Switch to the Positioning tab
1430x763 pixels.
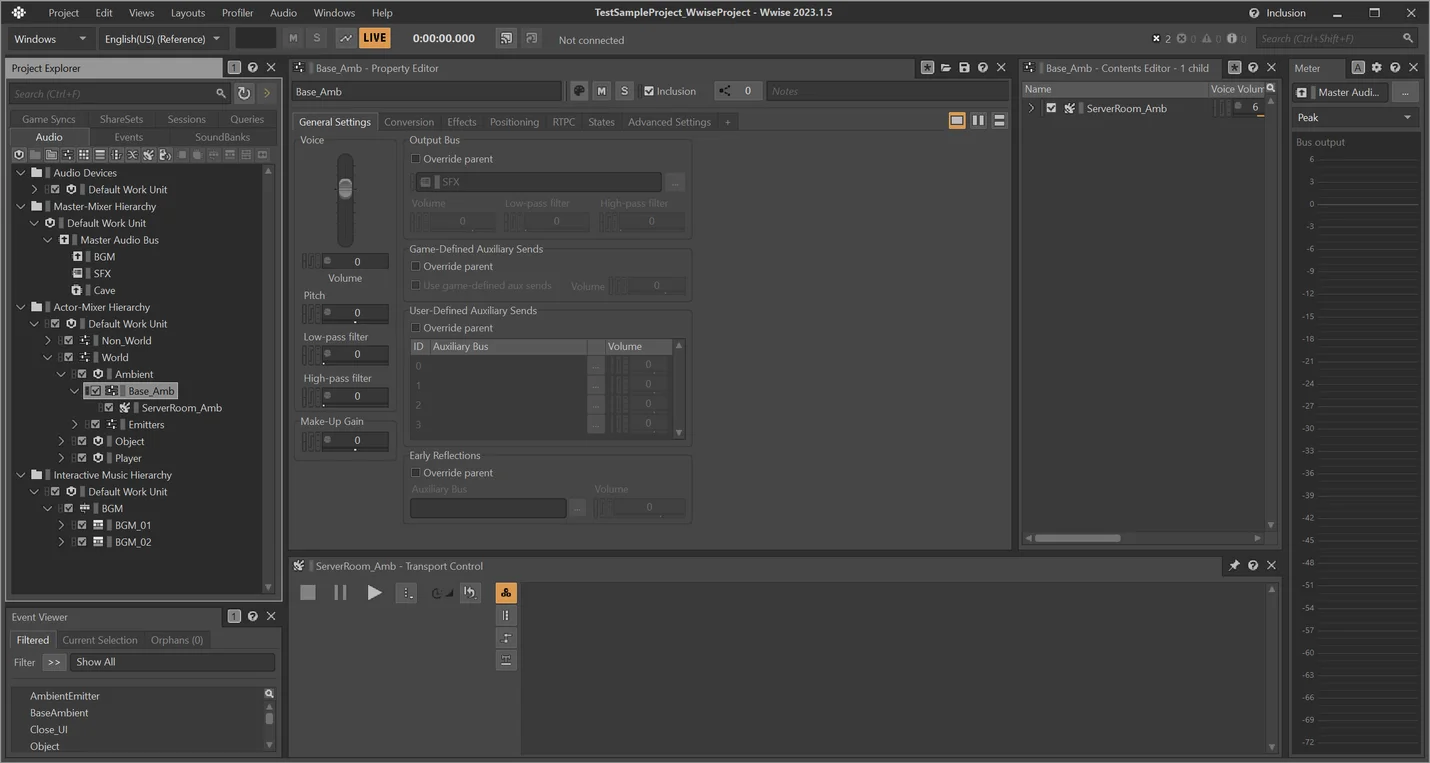(513, 121)
